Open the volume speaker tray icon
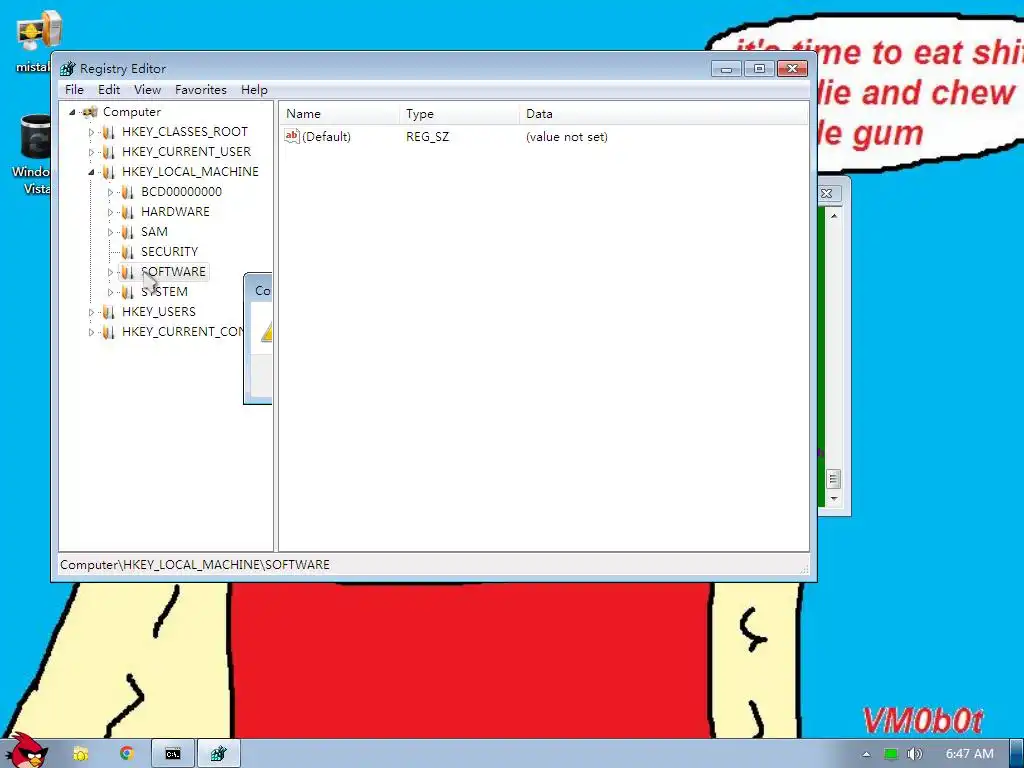 [x=914, y=754]
